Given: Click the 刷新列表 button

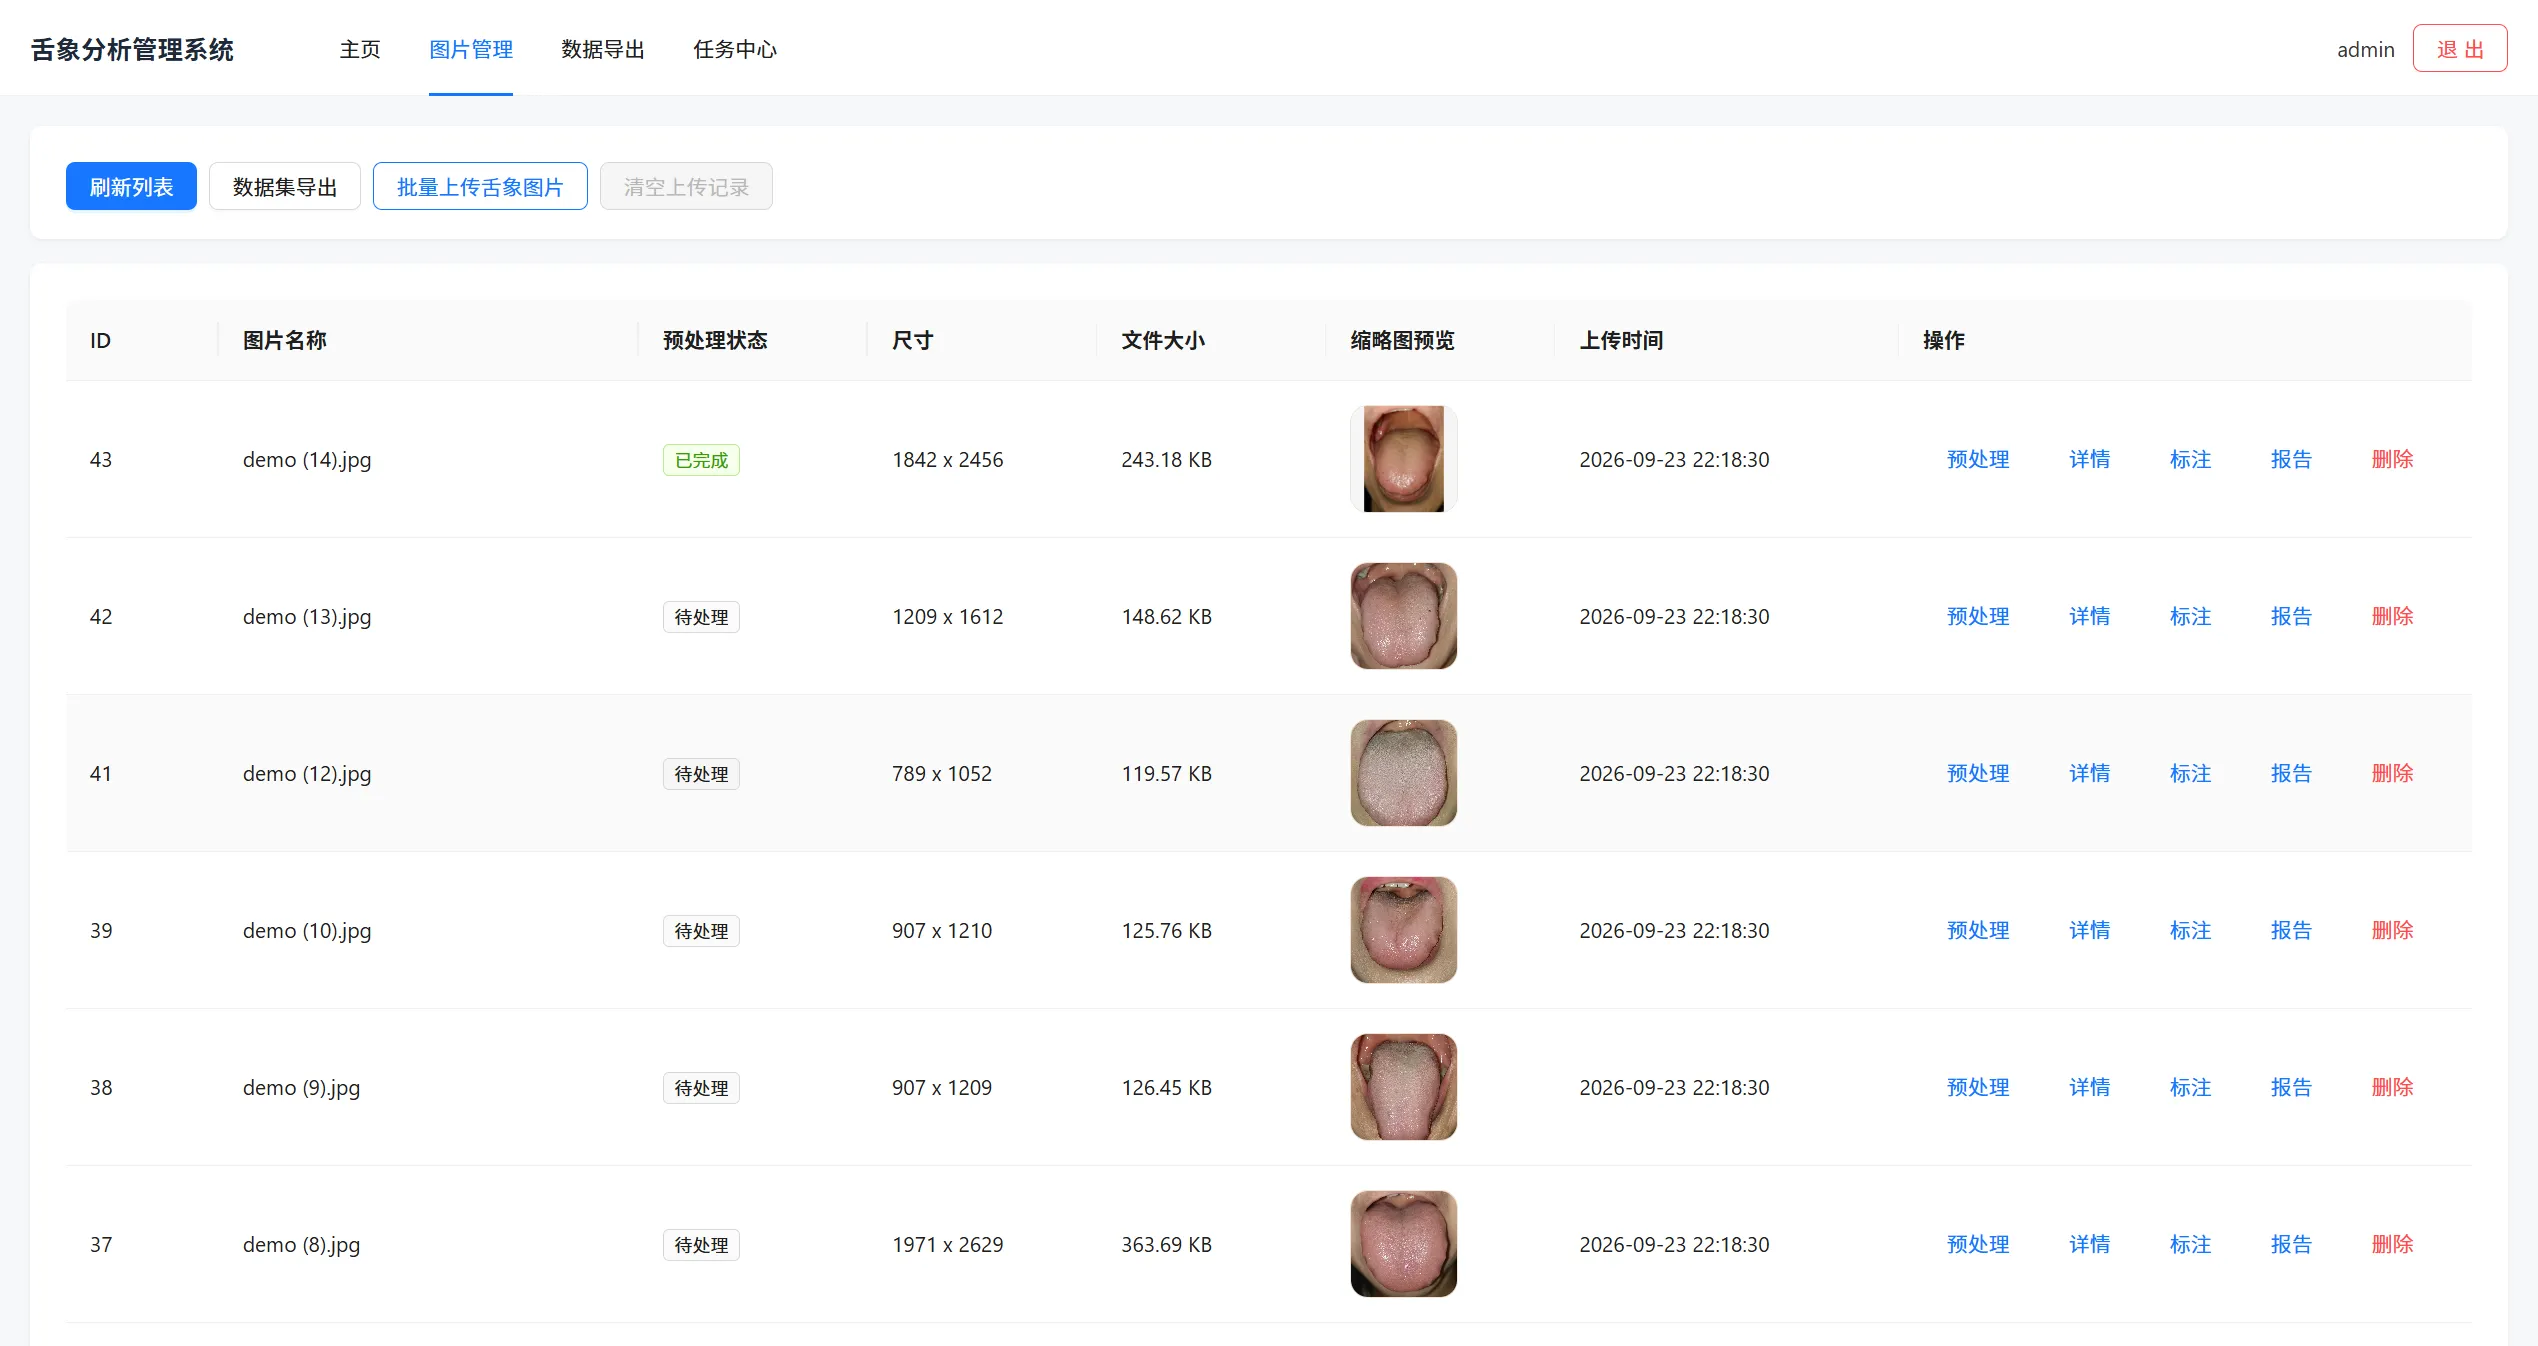Looking at the screenshot, I should [131, 187].
